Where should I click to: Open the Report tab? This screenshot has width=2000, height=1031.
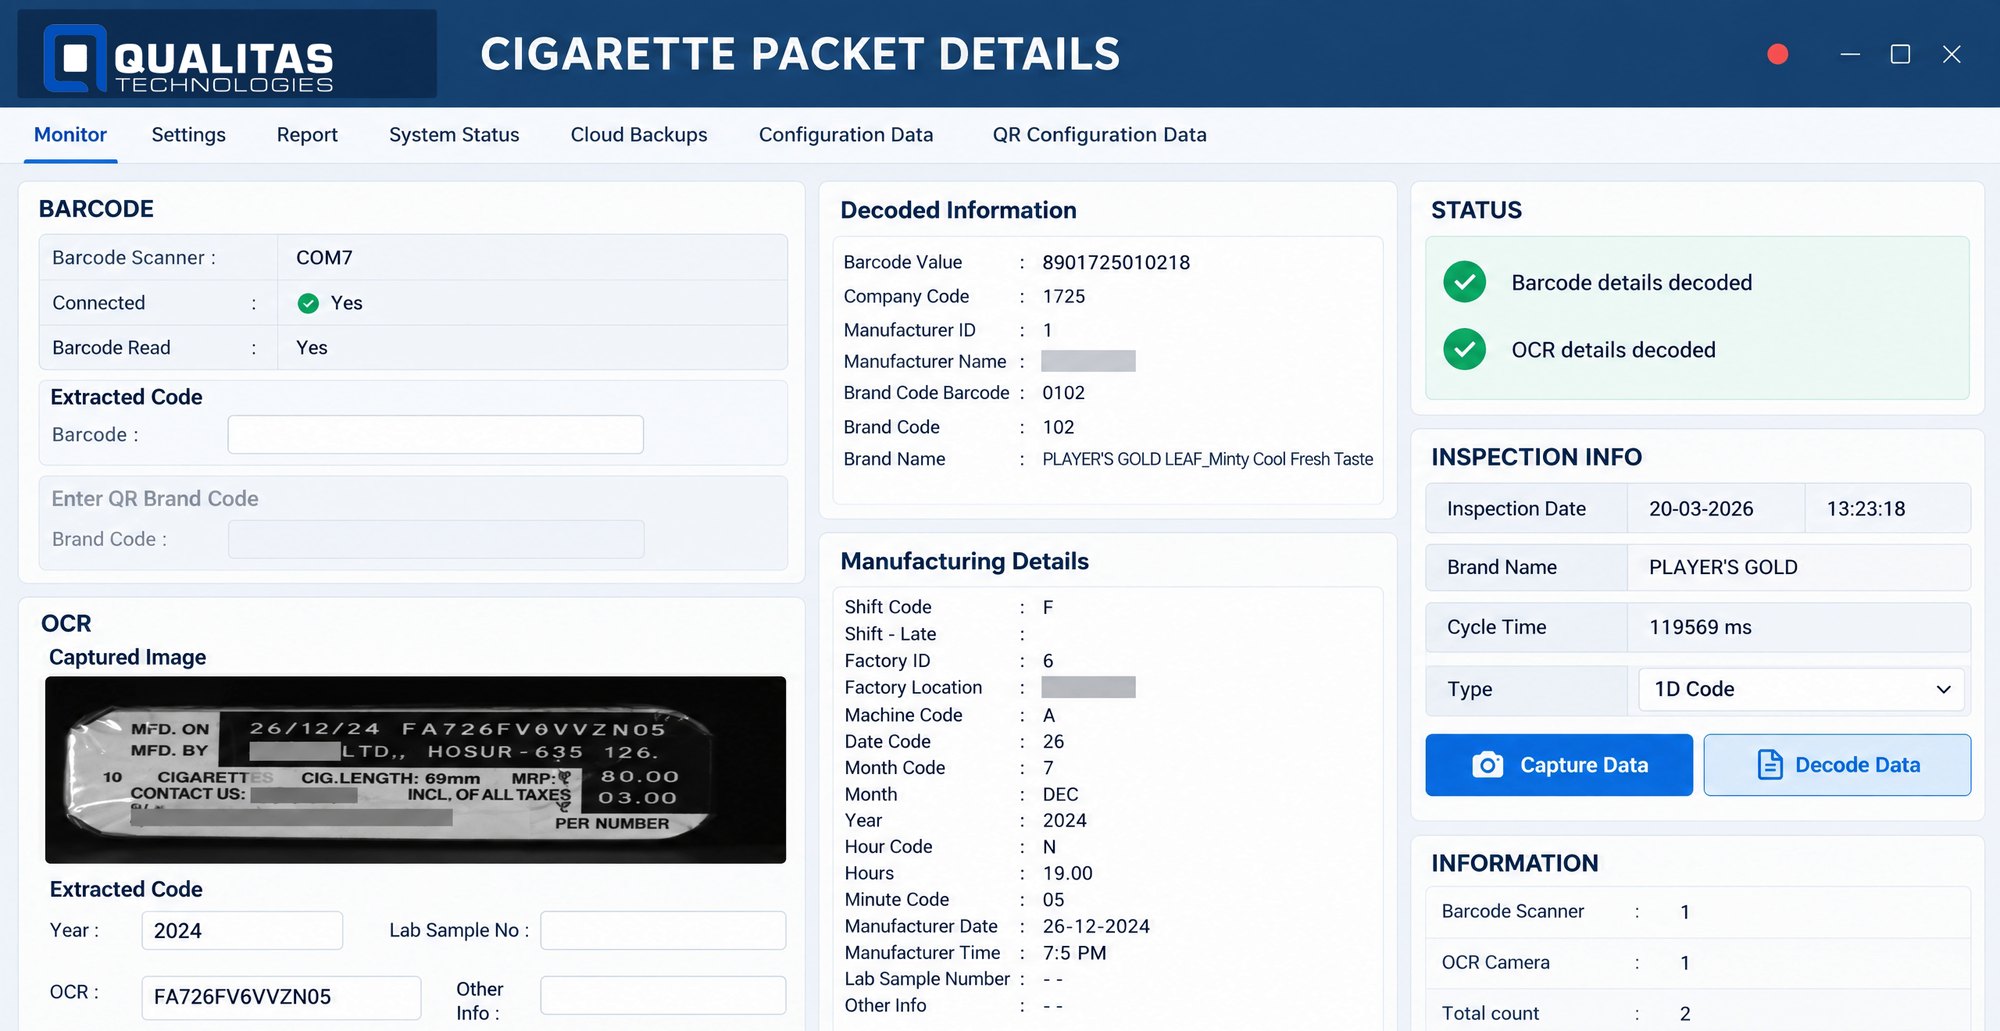point(307,134)
